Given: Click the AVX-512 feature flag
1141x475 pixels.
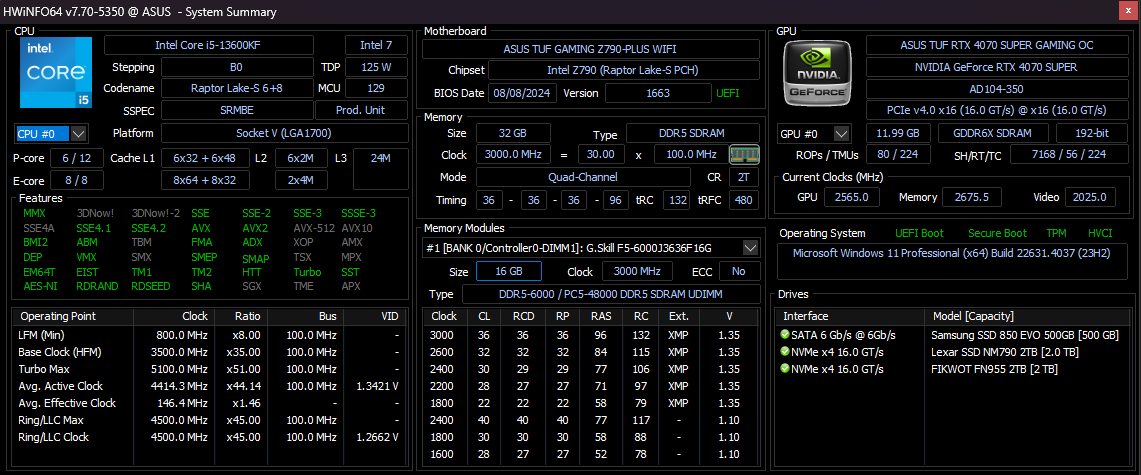Looking at the screenshot, I should tap(314, 228).
